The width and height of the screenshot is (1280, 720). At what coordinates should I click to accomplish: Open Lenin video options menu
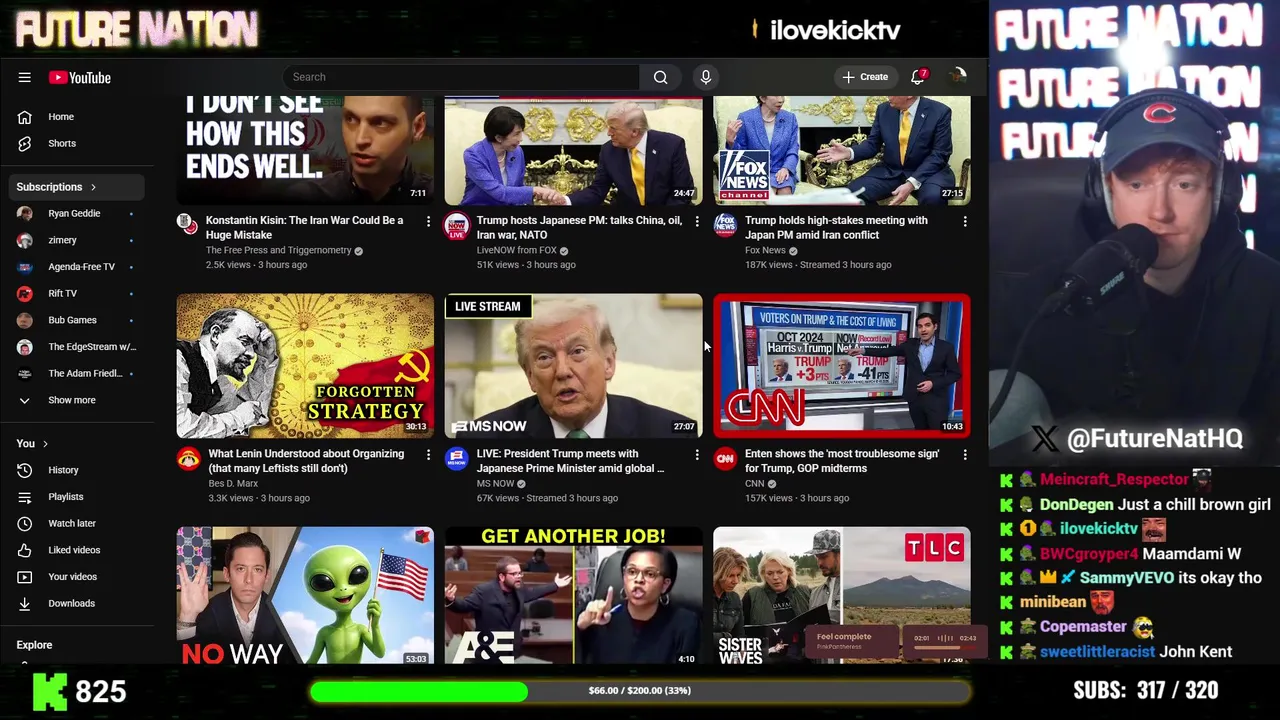pyautogui.click(x=428, y=454)
